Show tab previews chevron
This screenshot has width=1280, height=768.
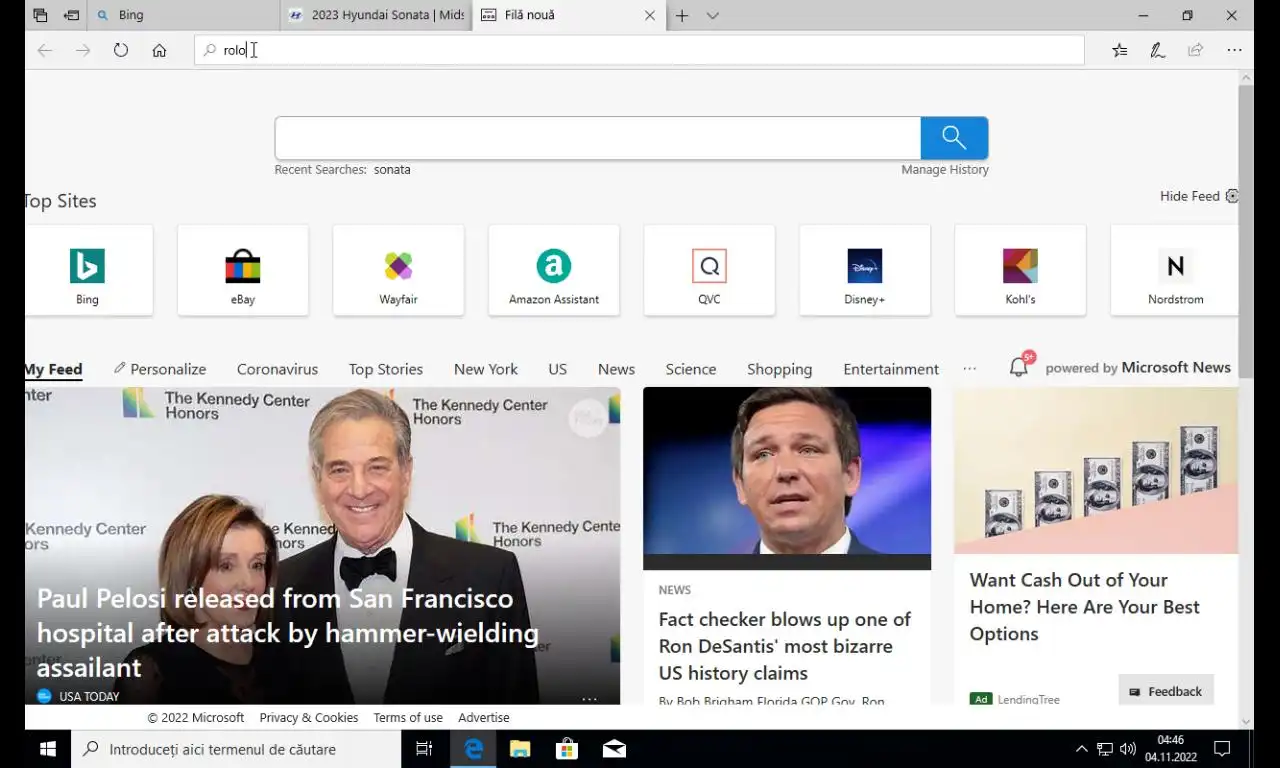pyautogui.click(x=712, y=15)
